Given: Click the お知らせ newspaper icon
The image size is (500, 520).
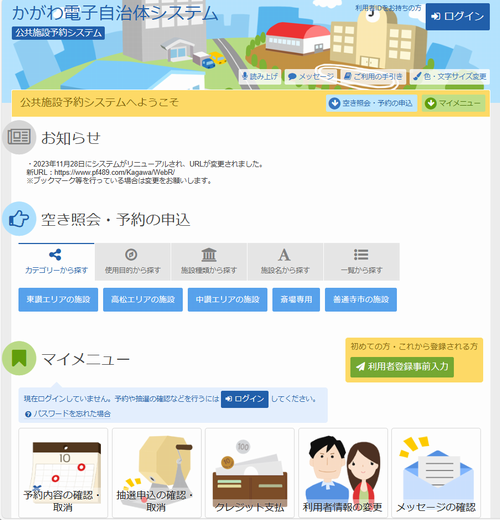Looking at the screenshot, I should click(x=19, y=137).
